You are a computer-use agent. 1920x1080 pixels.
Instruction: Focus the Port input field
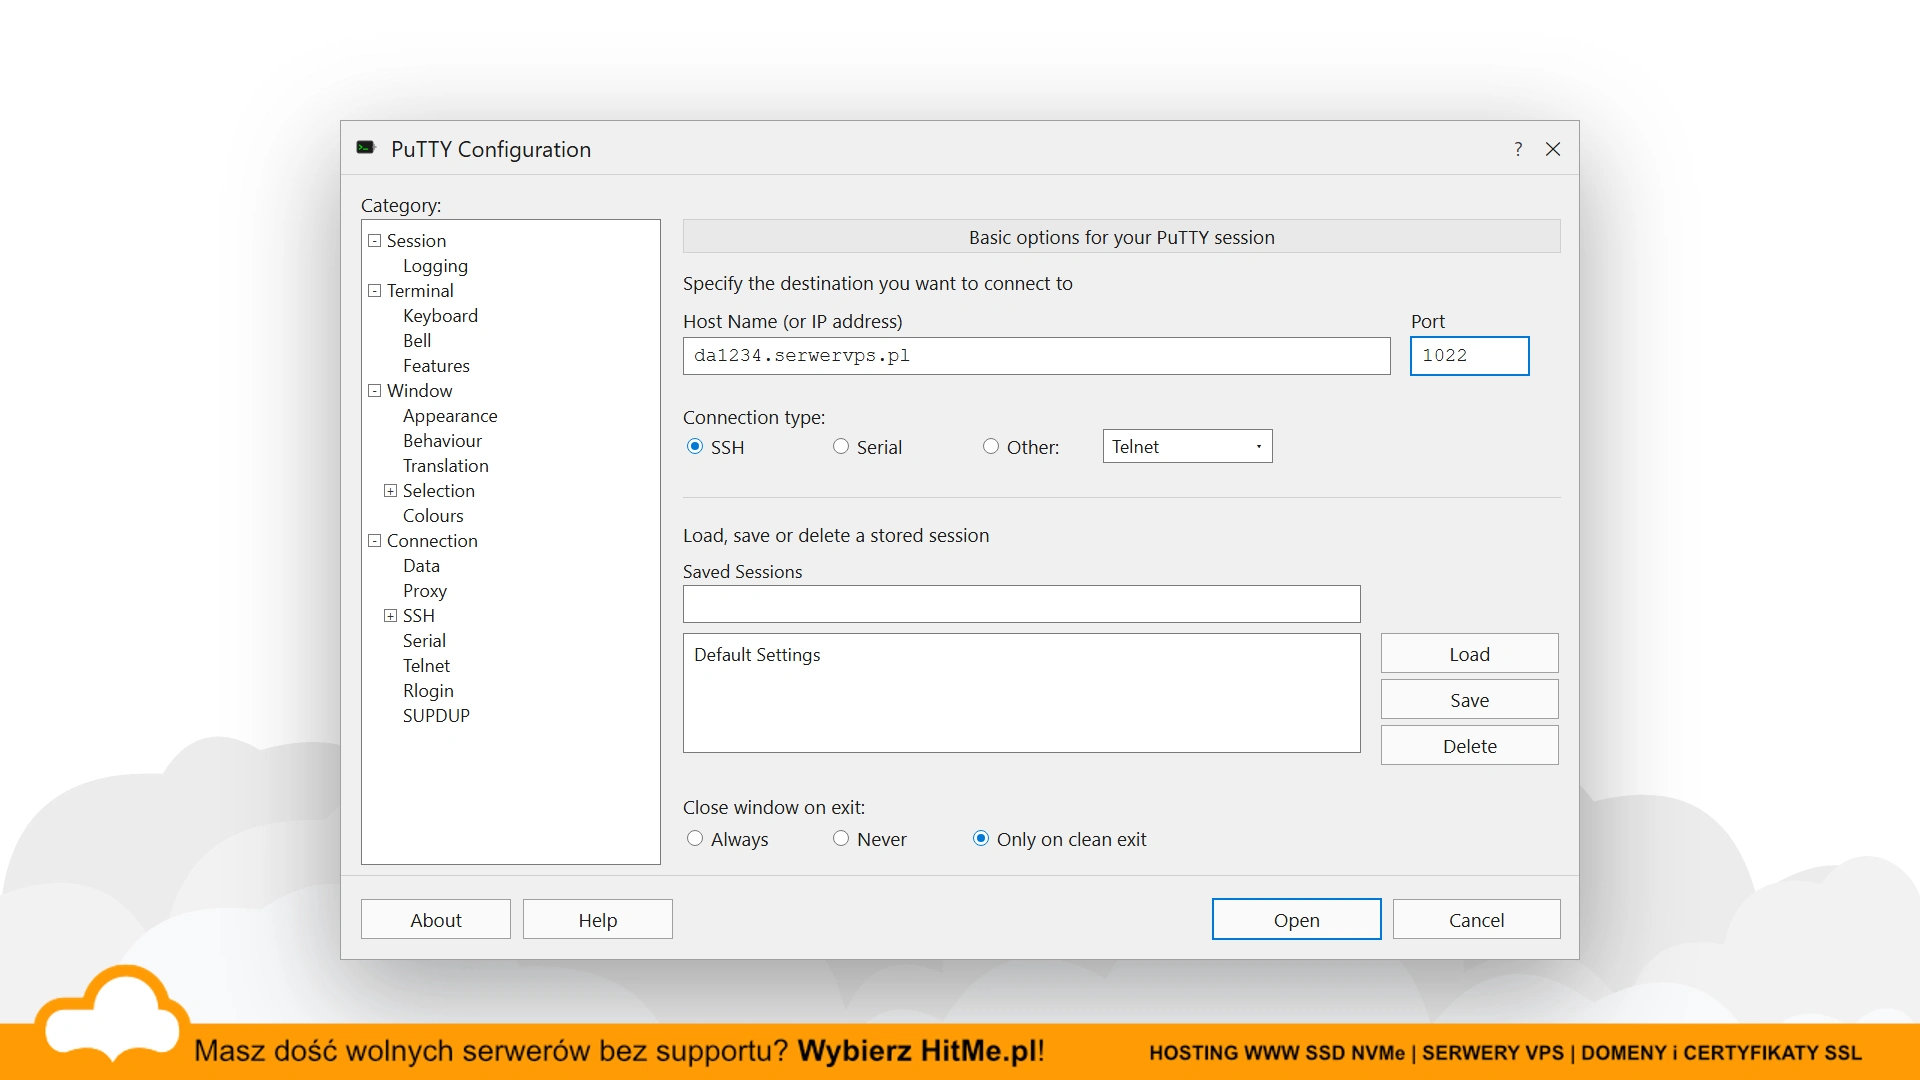pos(1469,356)
